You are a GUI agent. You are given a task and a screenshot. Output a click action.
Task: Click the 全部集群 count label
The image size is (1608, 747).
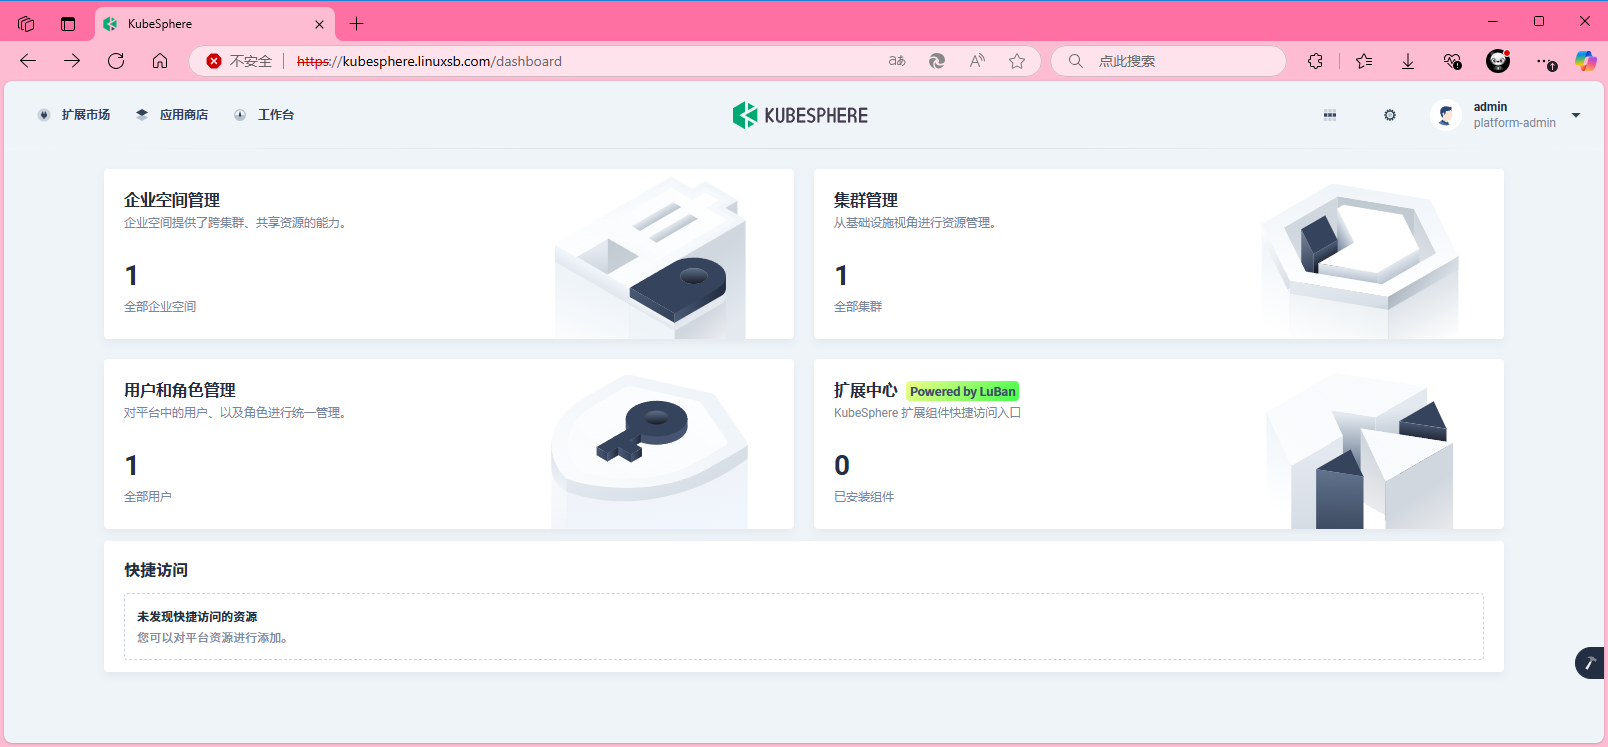point(858,307)
